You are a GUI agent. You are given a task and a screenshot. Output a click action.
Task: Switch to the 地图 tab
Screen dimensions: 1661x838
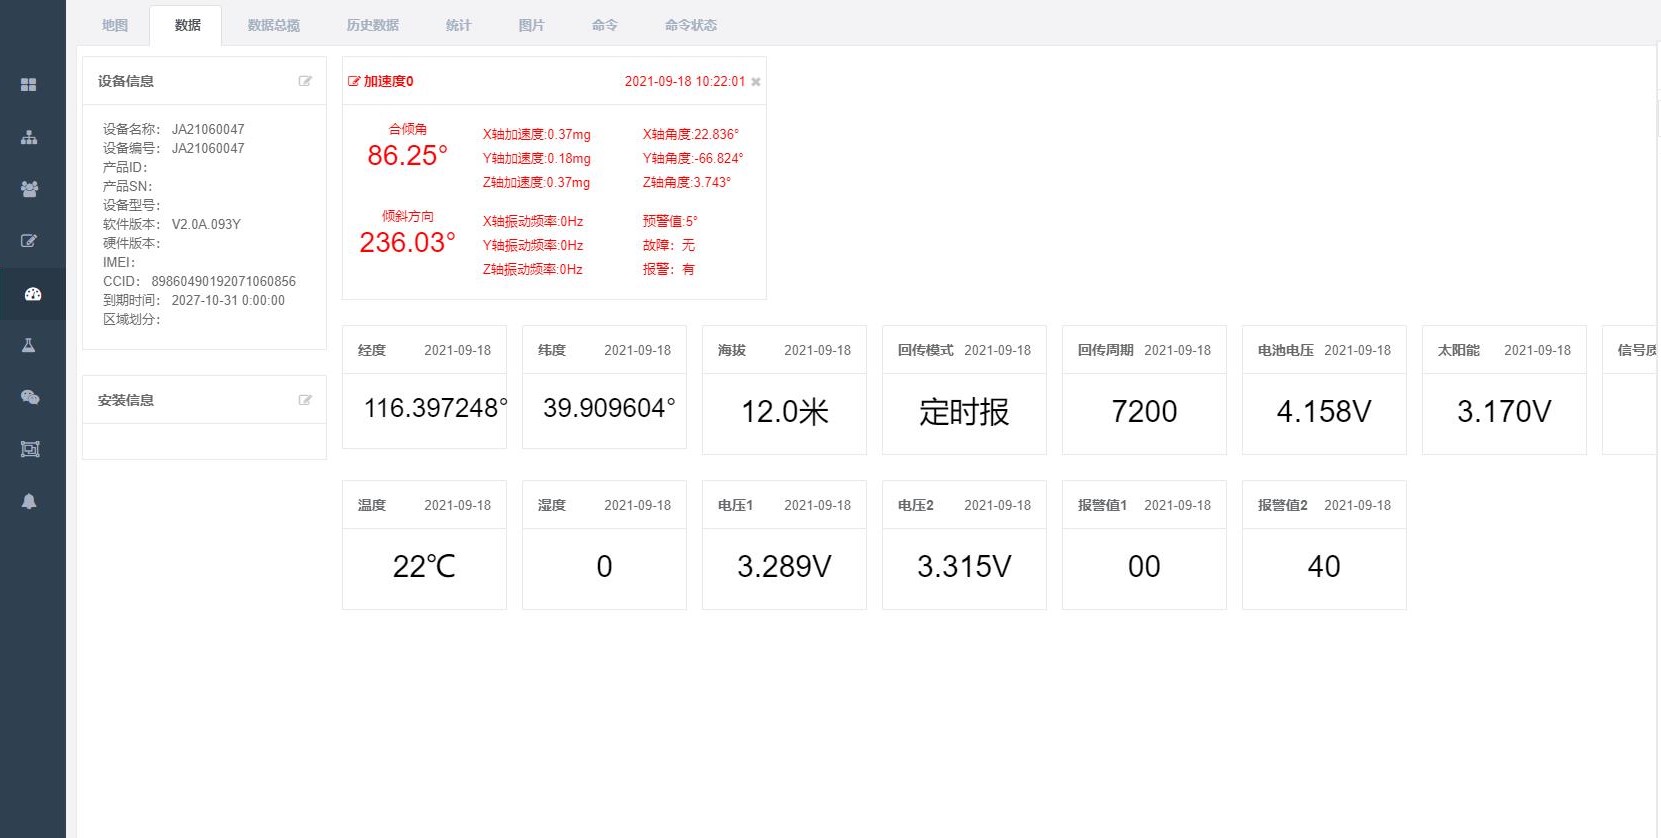pos(115,25)
